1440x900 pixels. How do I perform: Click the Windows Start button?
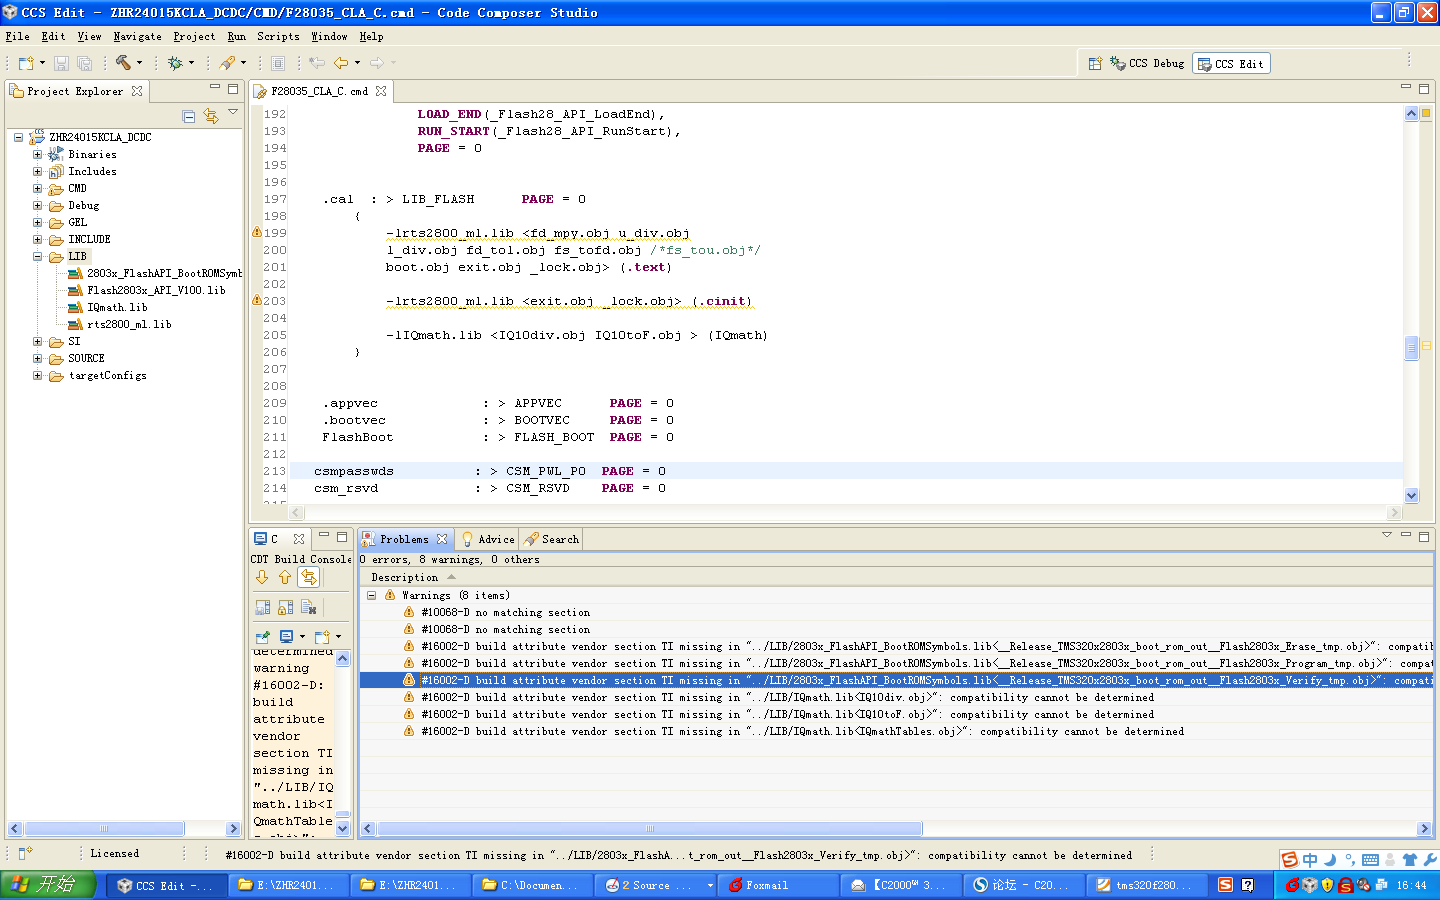pyautogui.click(x=47, y=885)
